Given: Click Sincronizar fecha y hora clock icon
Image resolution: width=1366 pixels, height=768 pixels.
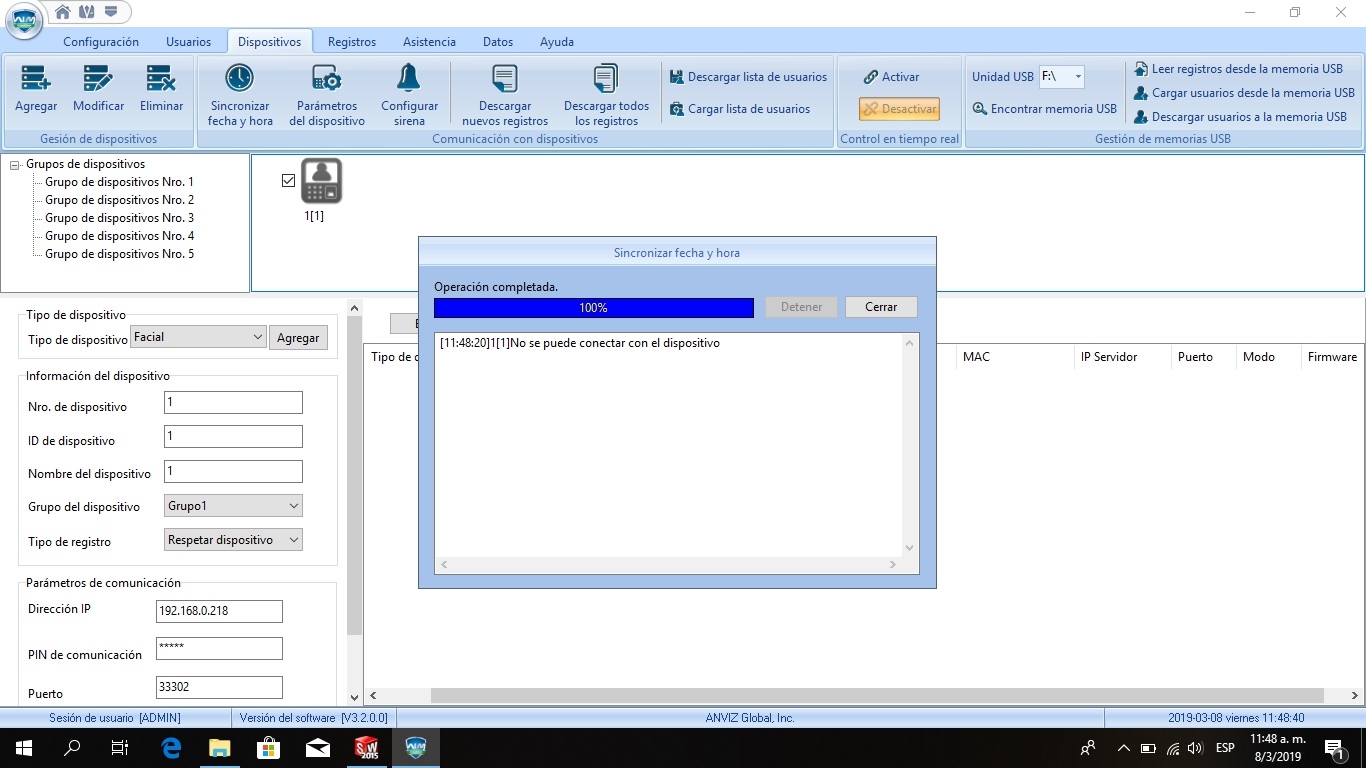Looking at the screenshot, I should click(x=240, y=78).
